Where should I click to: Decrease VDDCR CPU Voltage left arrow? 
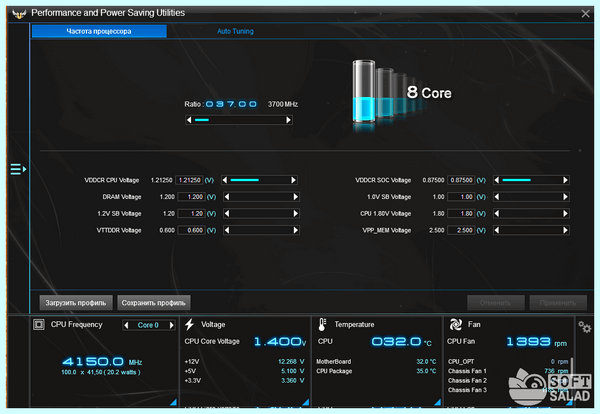(x=225, y=180)
